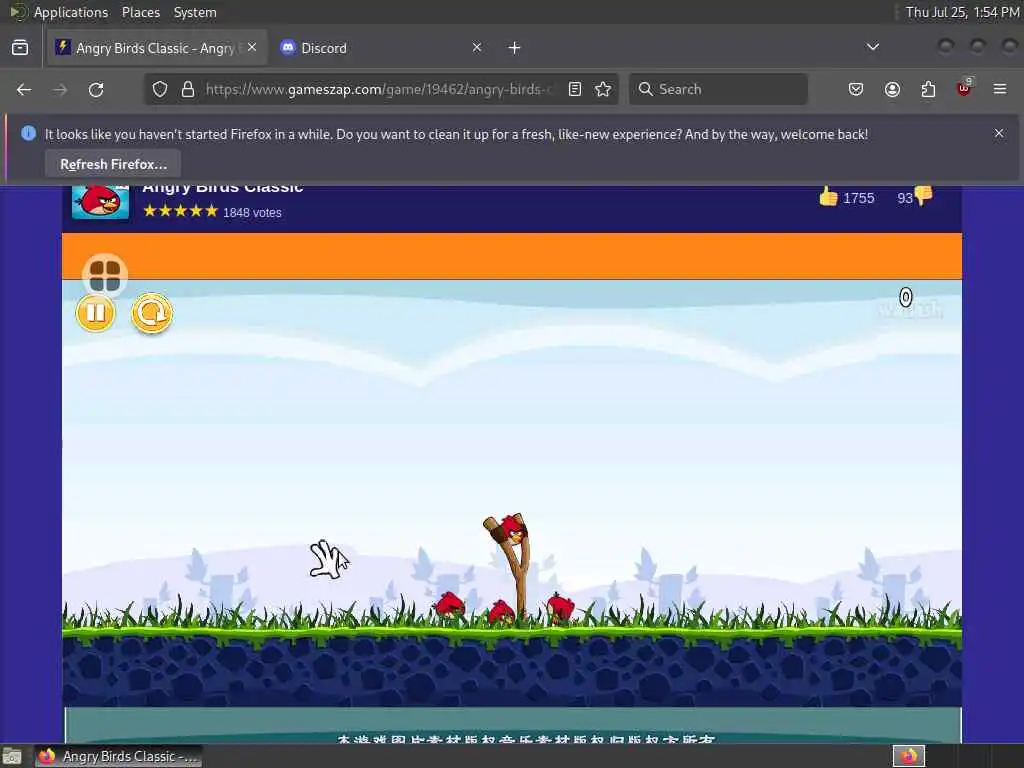The height and width of the screenshot is (768, 1024).
Task: Click Refresh Firefox button
Action: [x=113, y=164]
